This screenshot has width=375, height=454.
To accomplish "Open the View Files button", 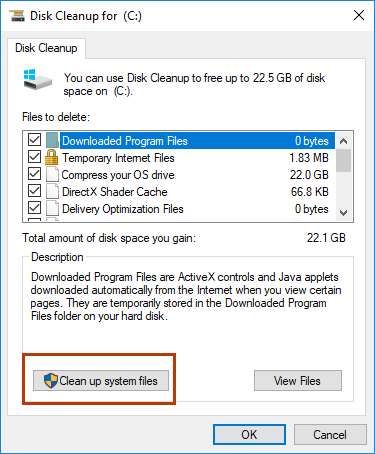I will pyautogui.click(x=298, y=381).
